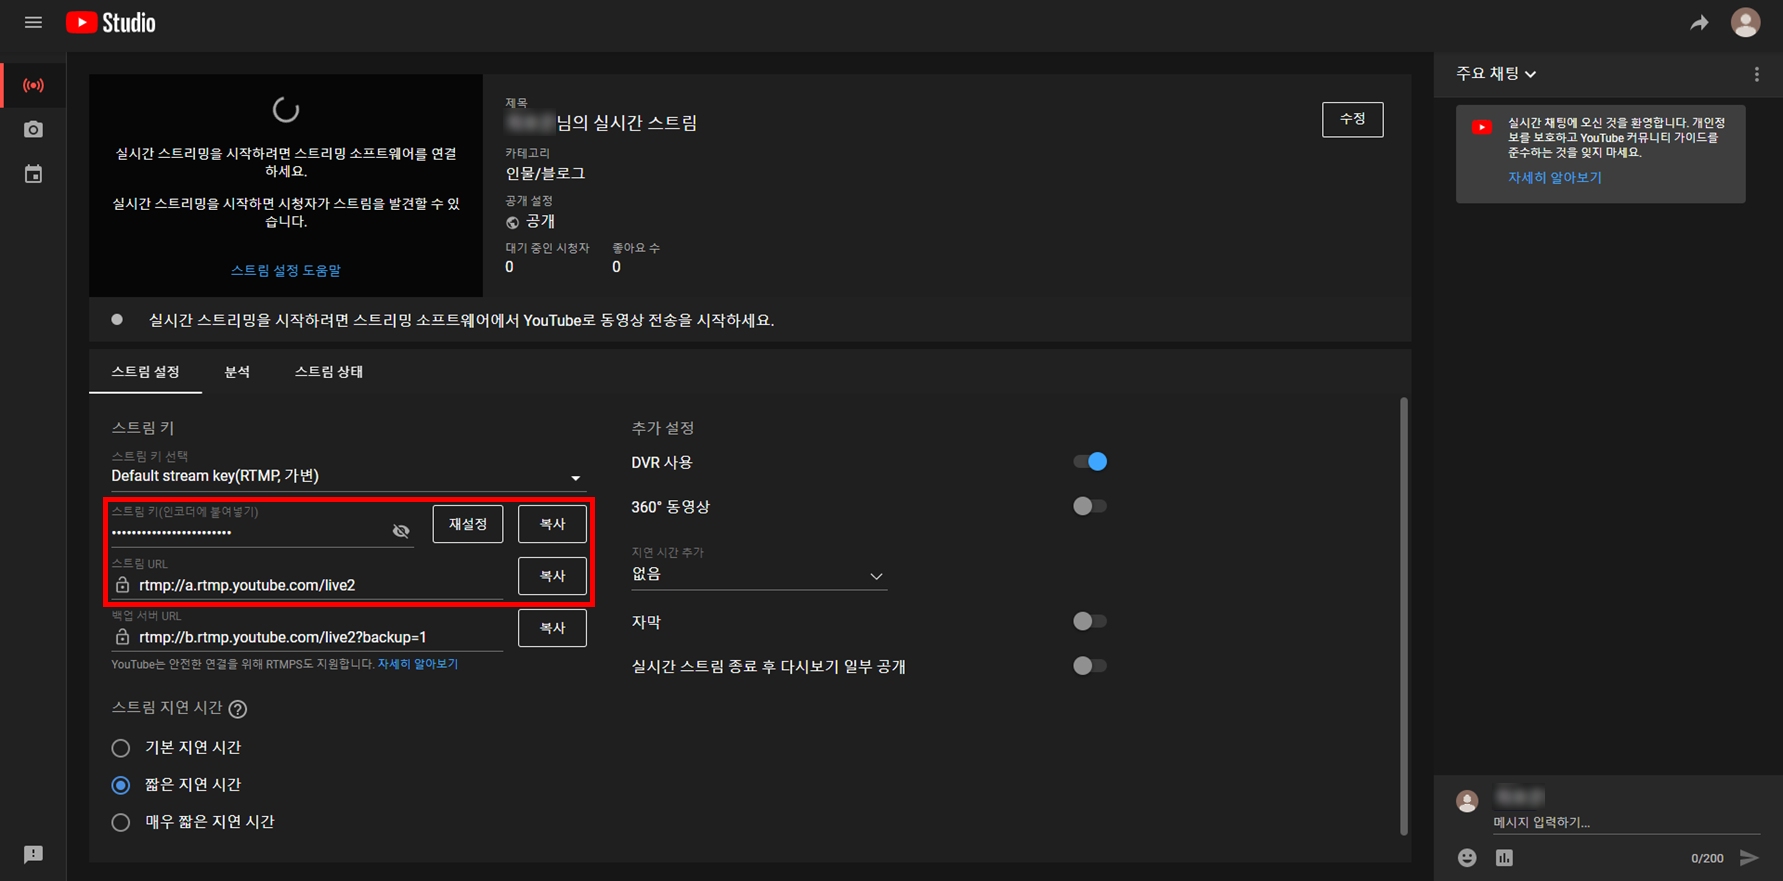
Task: Expand the 스트림 키 선택 dropdown
Action: (347, 476)
